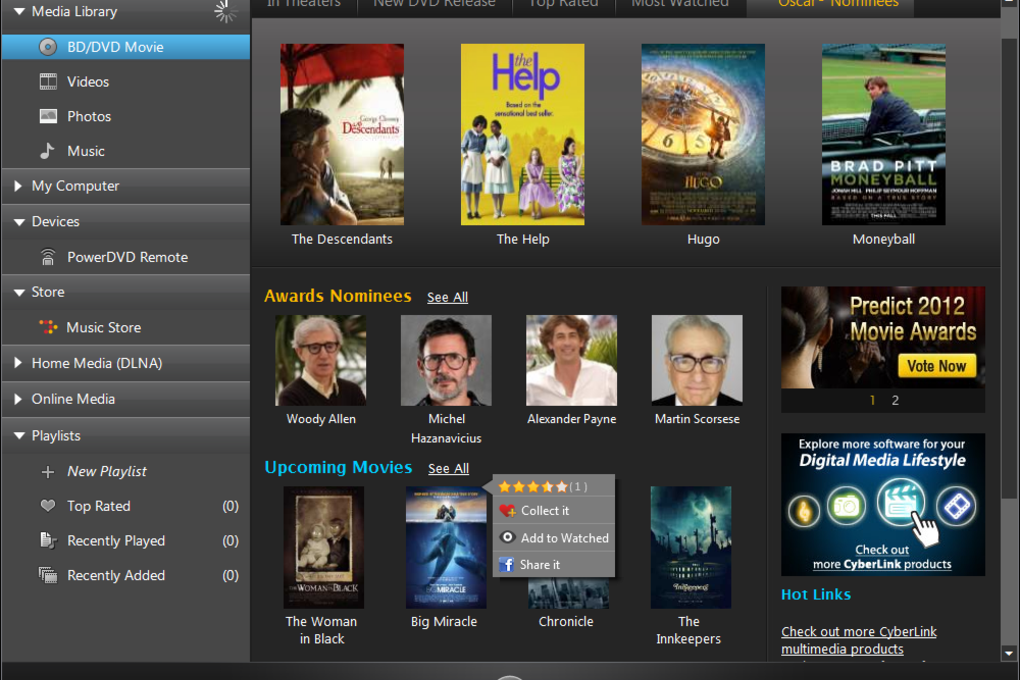Click the Collect it heart icon
The image size is (1020, 680).
tap(507, 511)
